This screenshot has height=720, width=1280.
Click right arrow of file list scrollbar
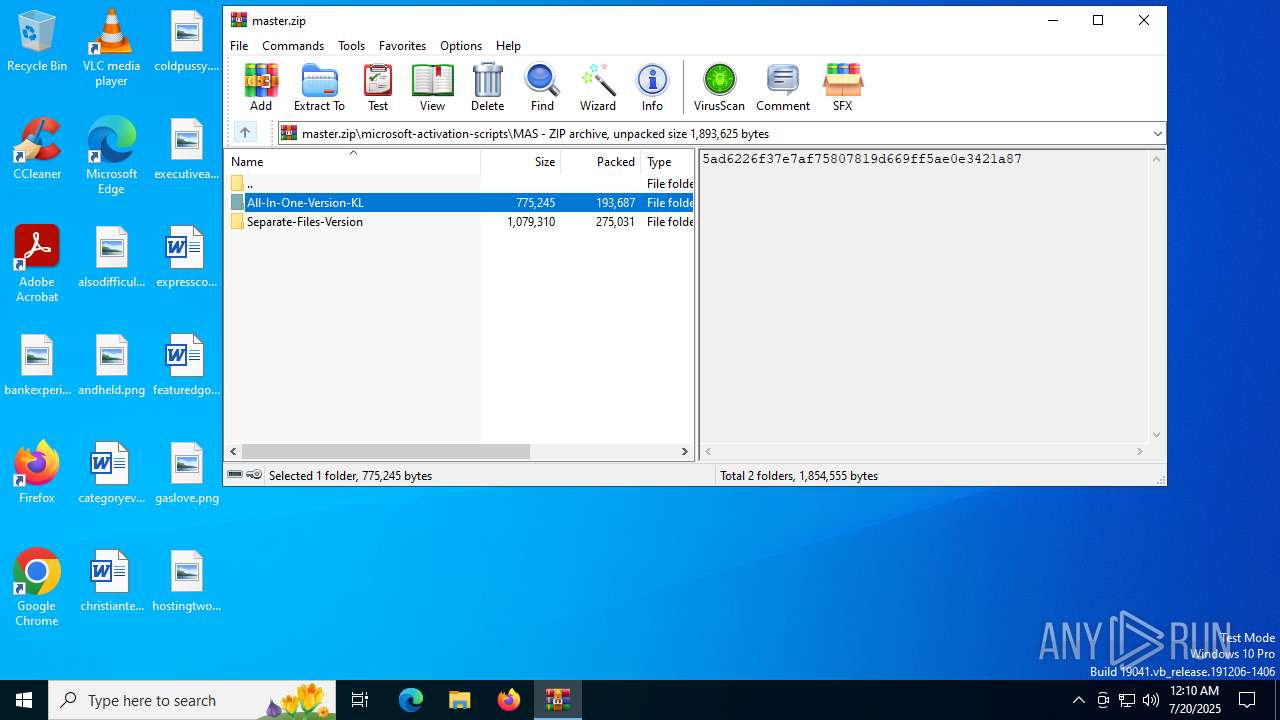point(685,452)
